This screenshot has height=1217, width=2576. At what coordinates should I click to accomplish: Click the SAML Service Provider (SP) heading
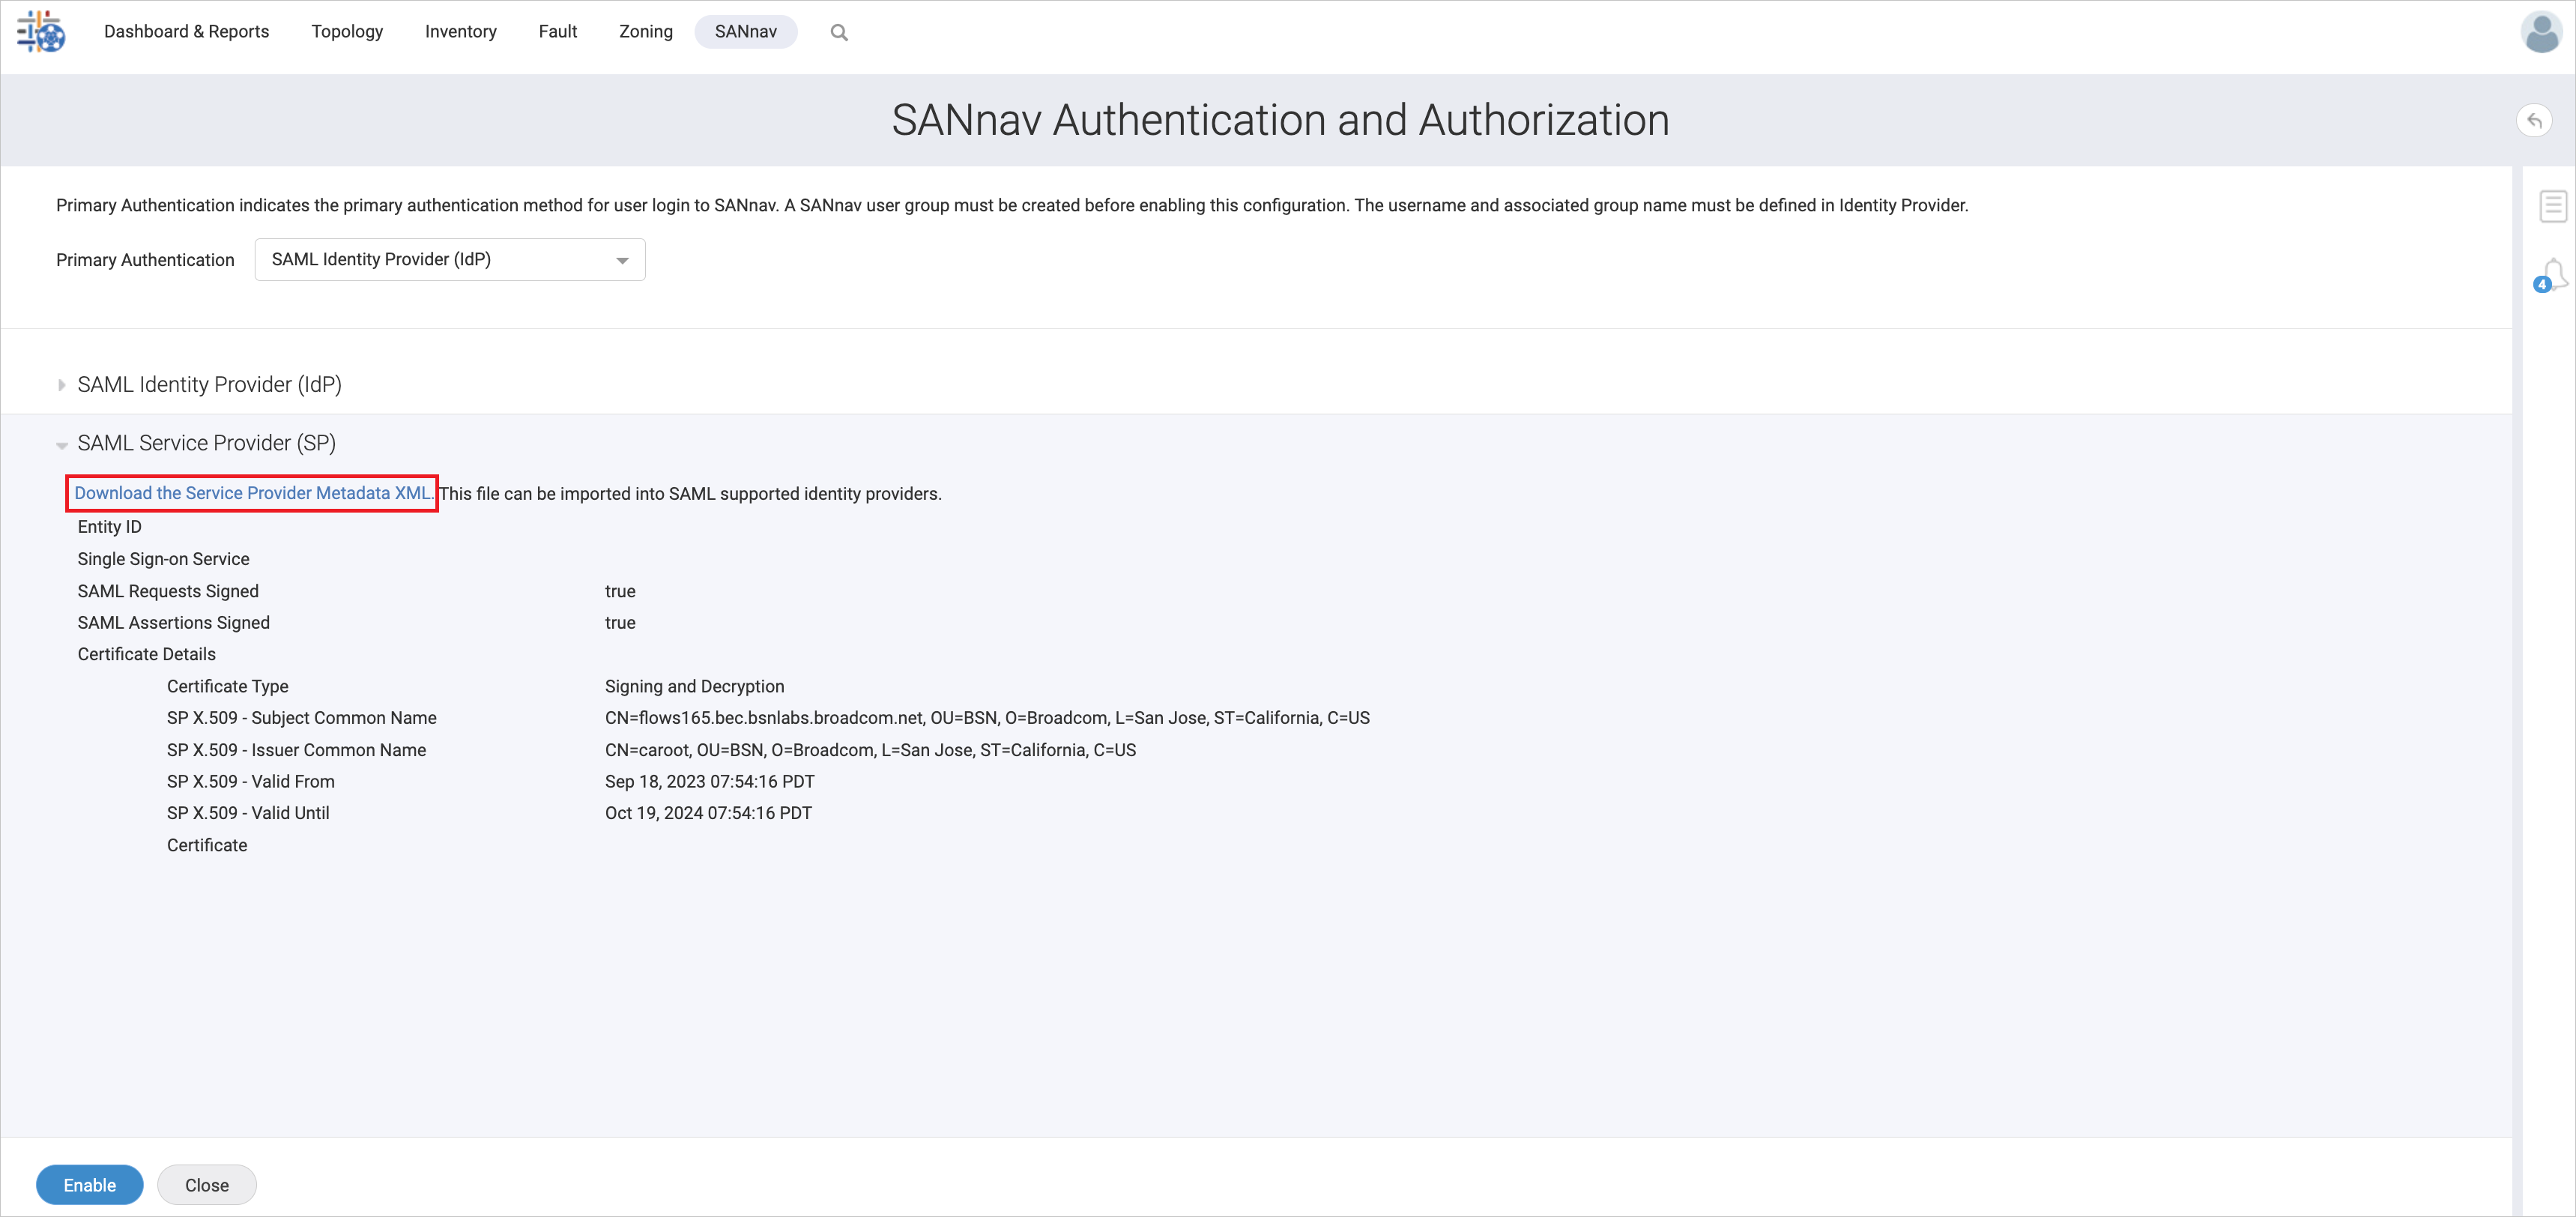(206, 443)
